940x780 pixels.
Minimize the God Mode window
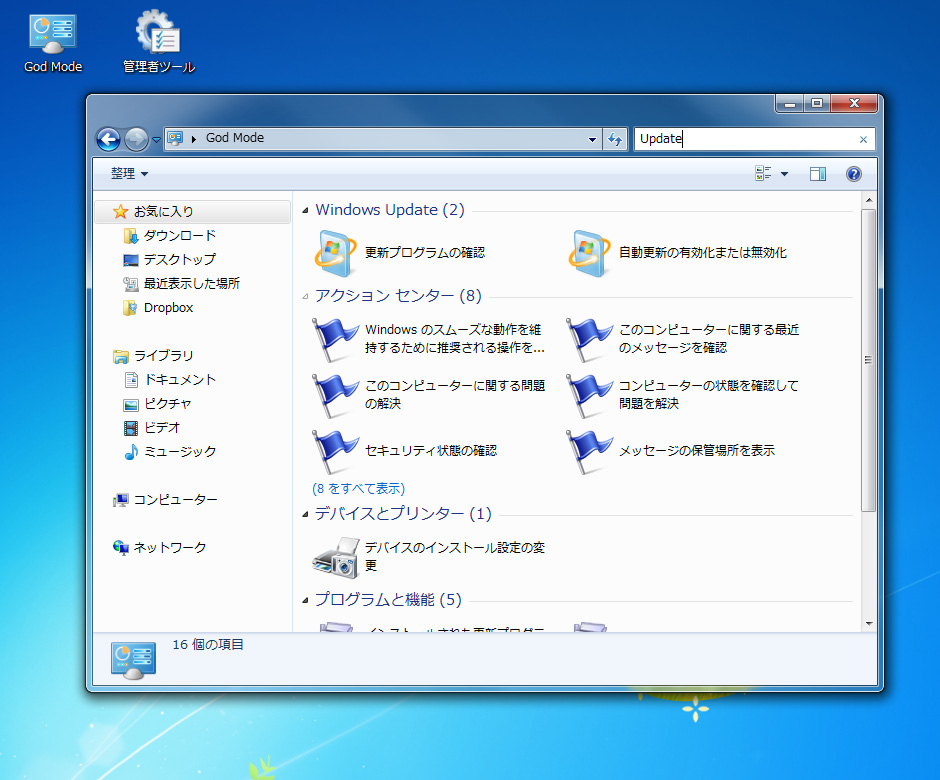[x=790, y=104]
